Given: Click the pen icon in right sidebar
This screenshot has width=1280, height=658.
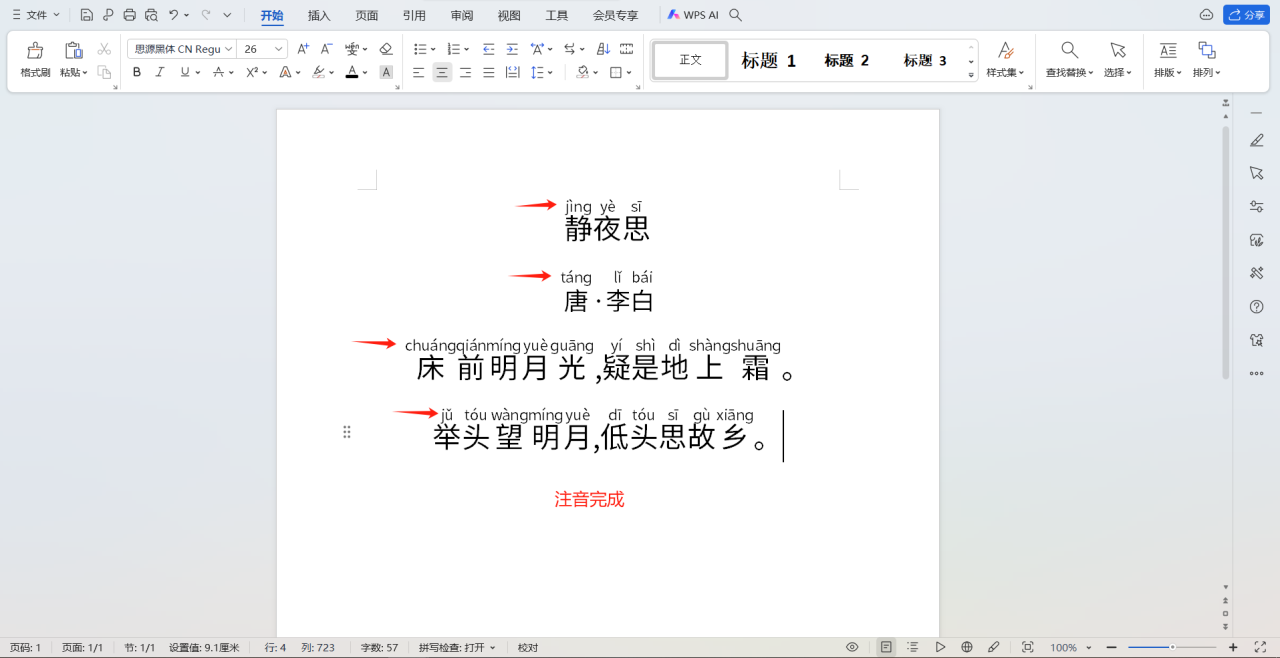Looking at the screenshot, I should 1257,141.
